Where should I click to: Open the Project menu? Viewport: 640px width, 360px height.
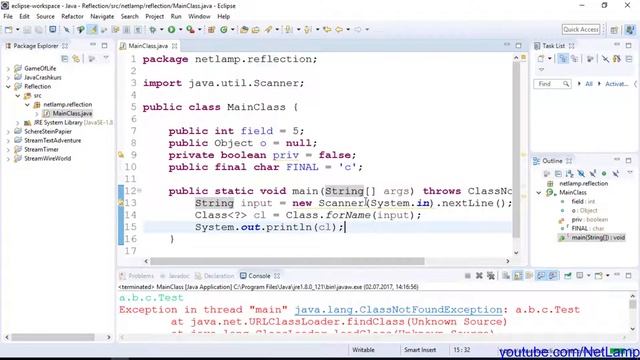(x=155, y=16)
